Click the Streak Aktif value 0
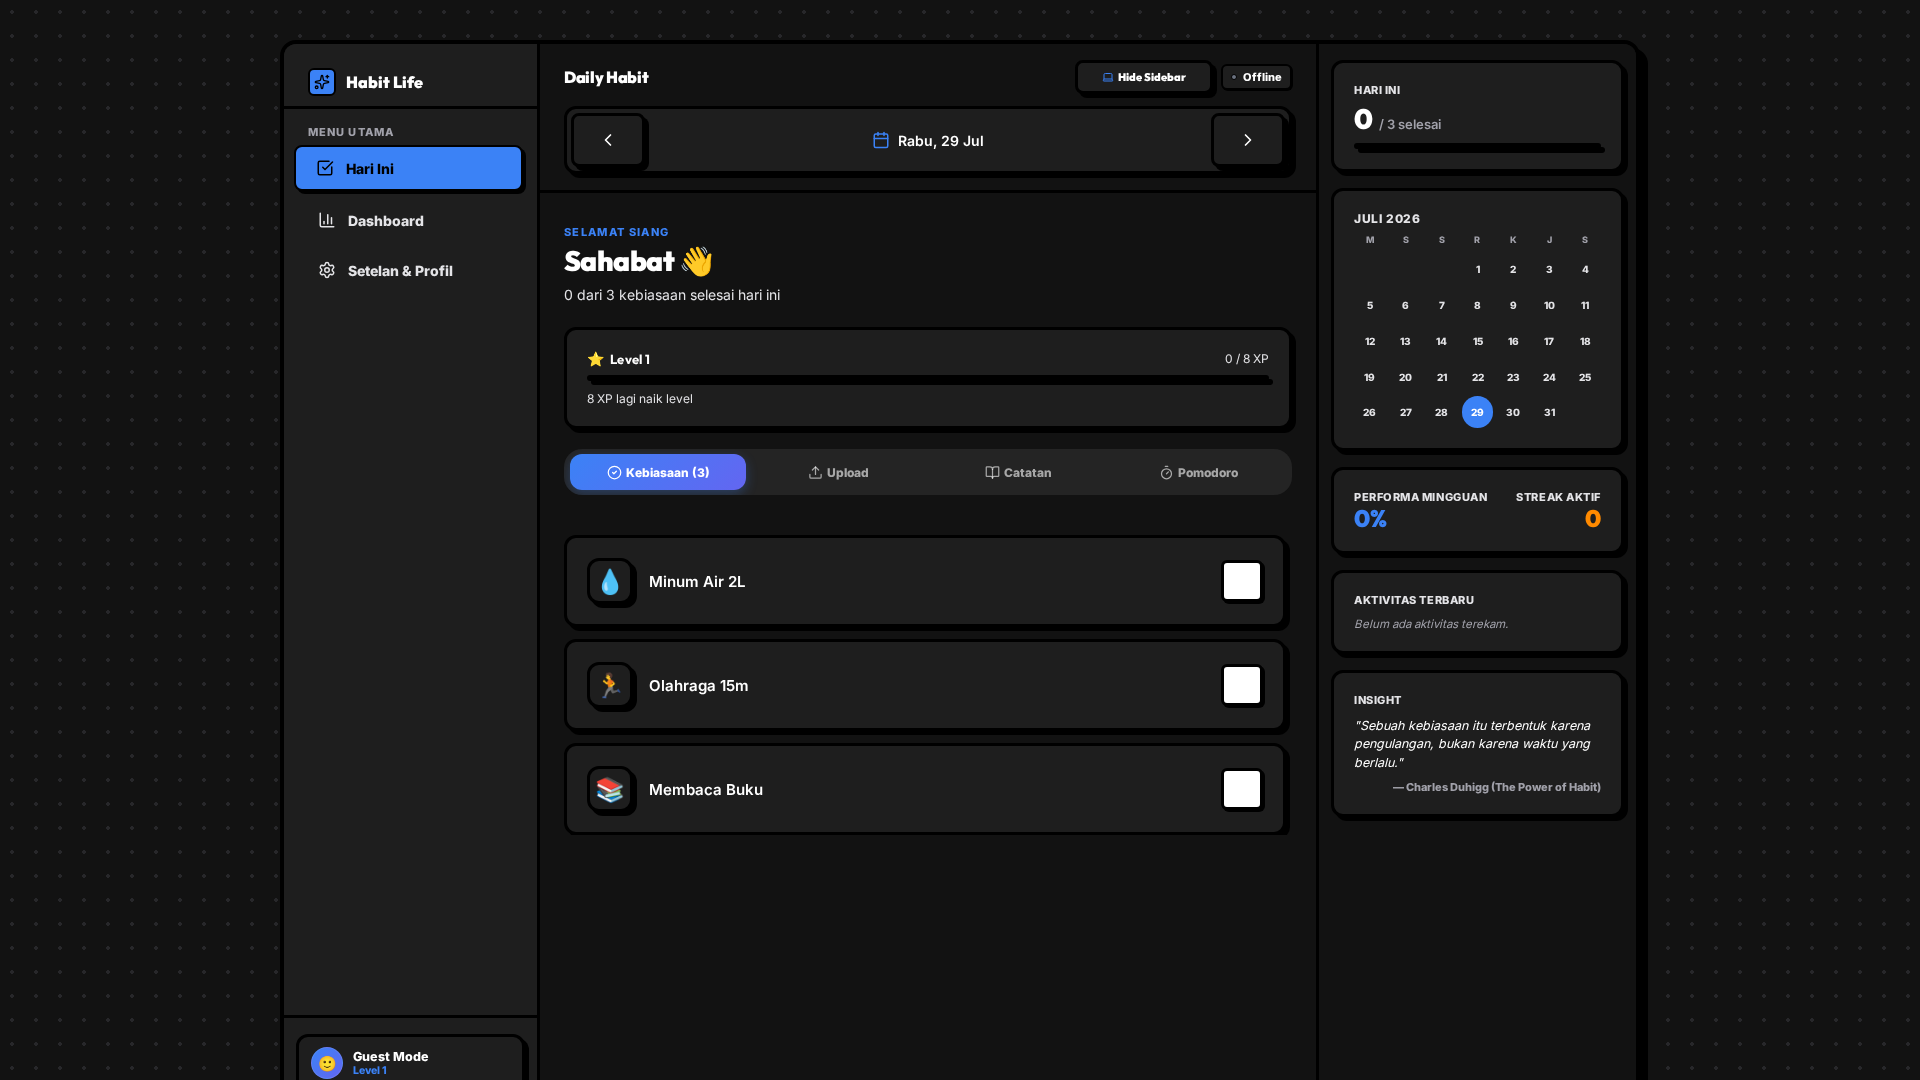The width and height of the screenshot is (1920, 1080). pyautogui.click(x=1593, y=519)
